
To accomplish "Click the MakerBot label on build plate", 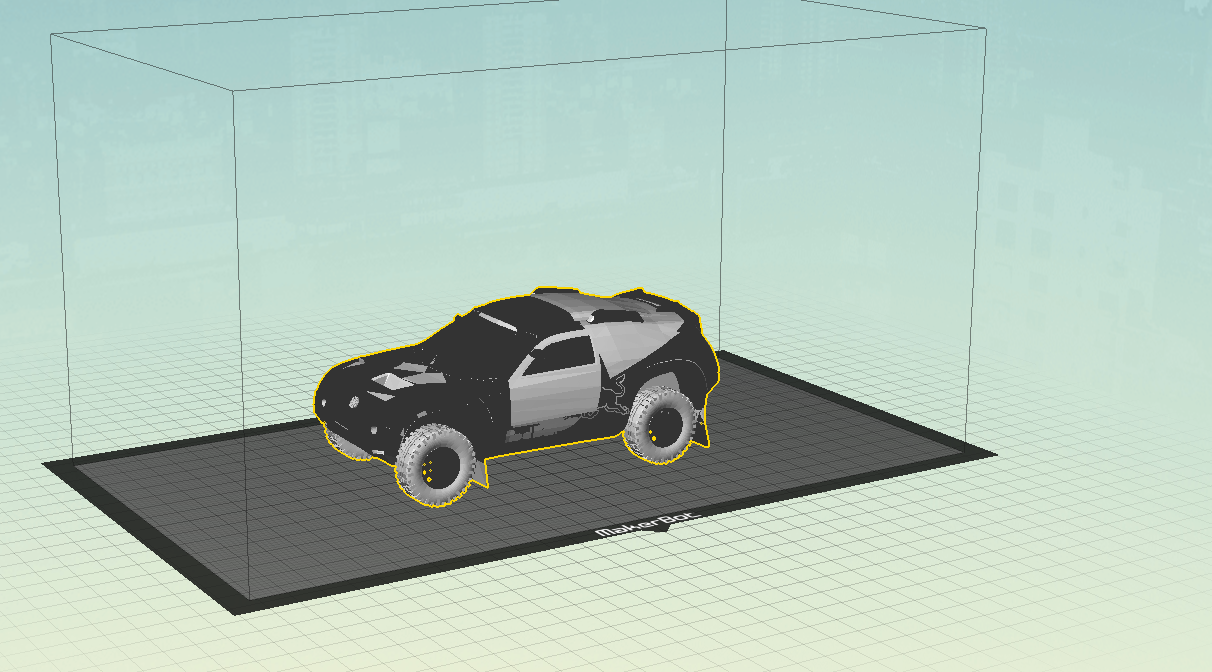I will coord(649,525).
